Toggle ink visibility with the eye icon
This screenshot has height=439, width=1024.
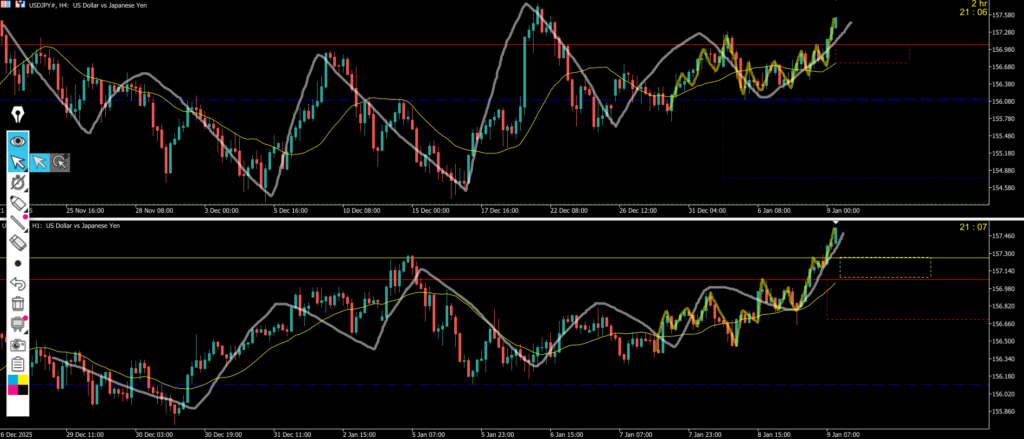point(18,142)
